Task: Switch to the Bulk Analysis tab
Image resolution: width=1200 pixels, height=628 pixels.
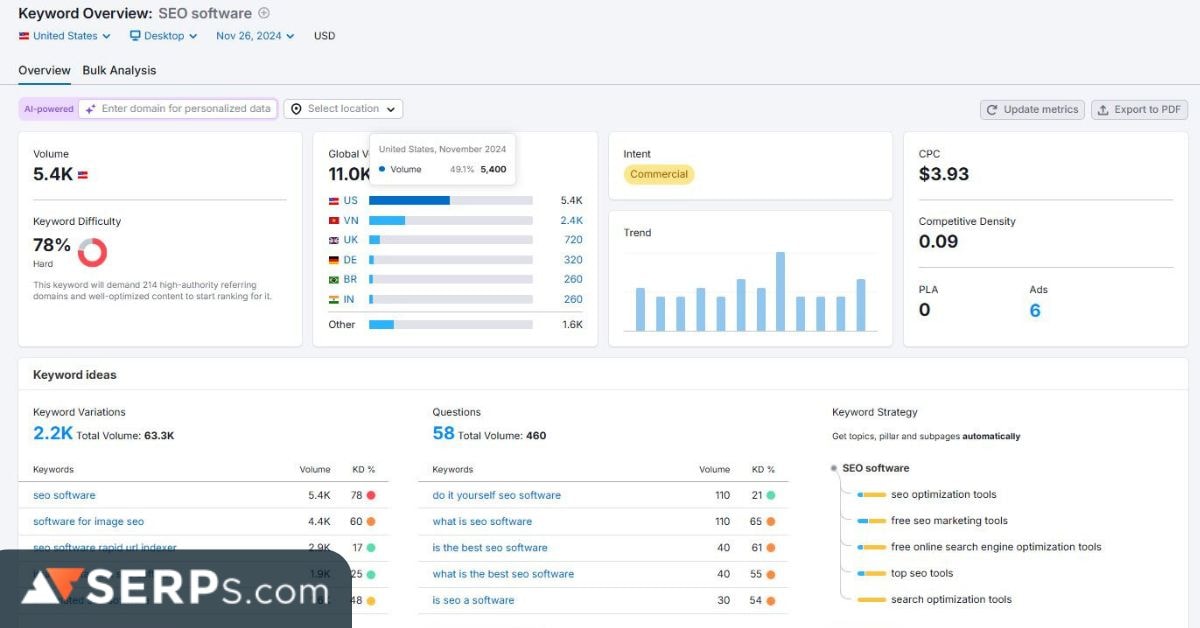Action: tap(119, 70)
